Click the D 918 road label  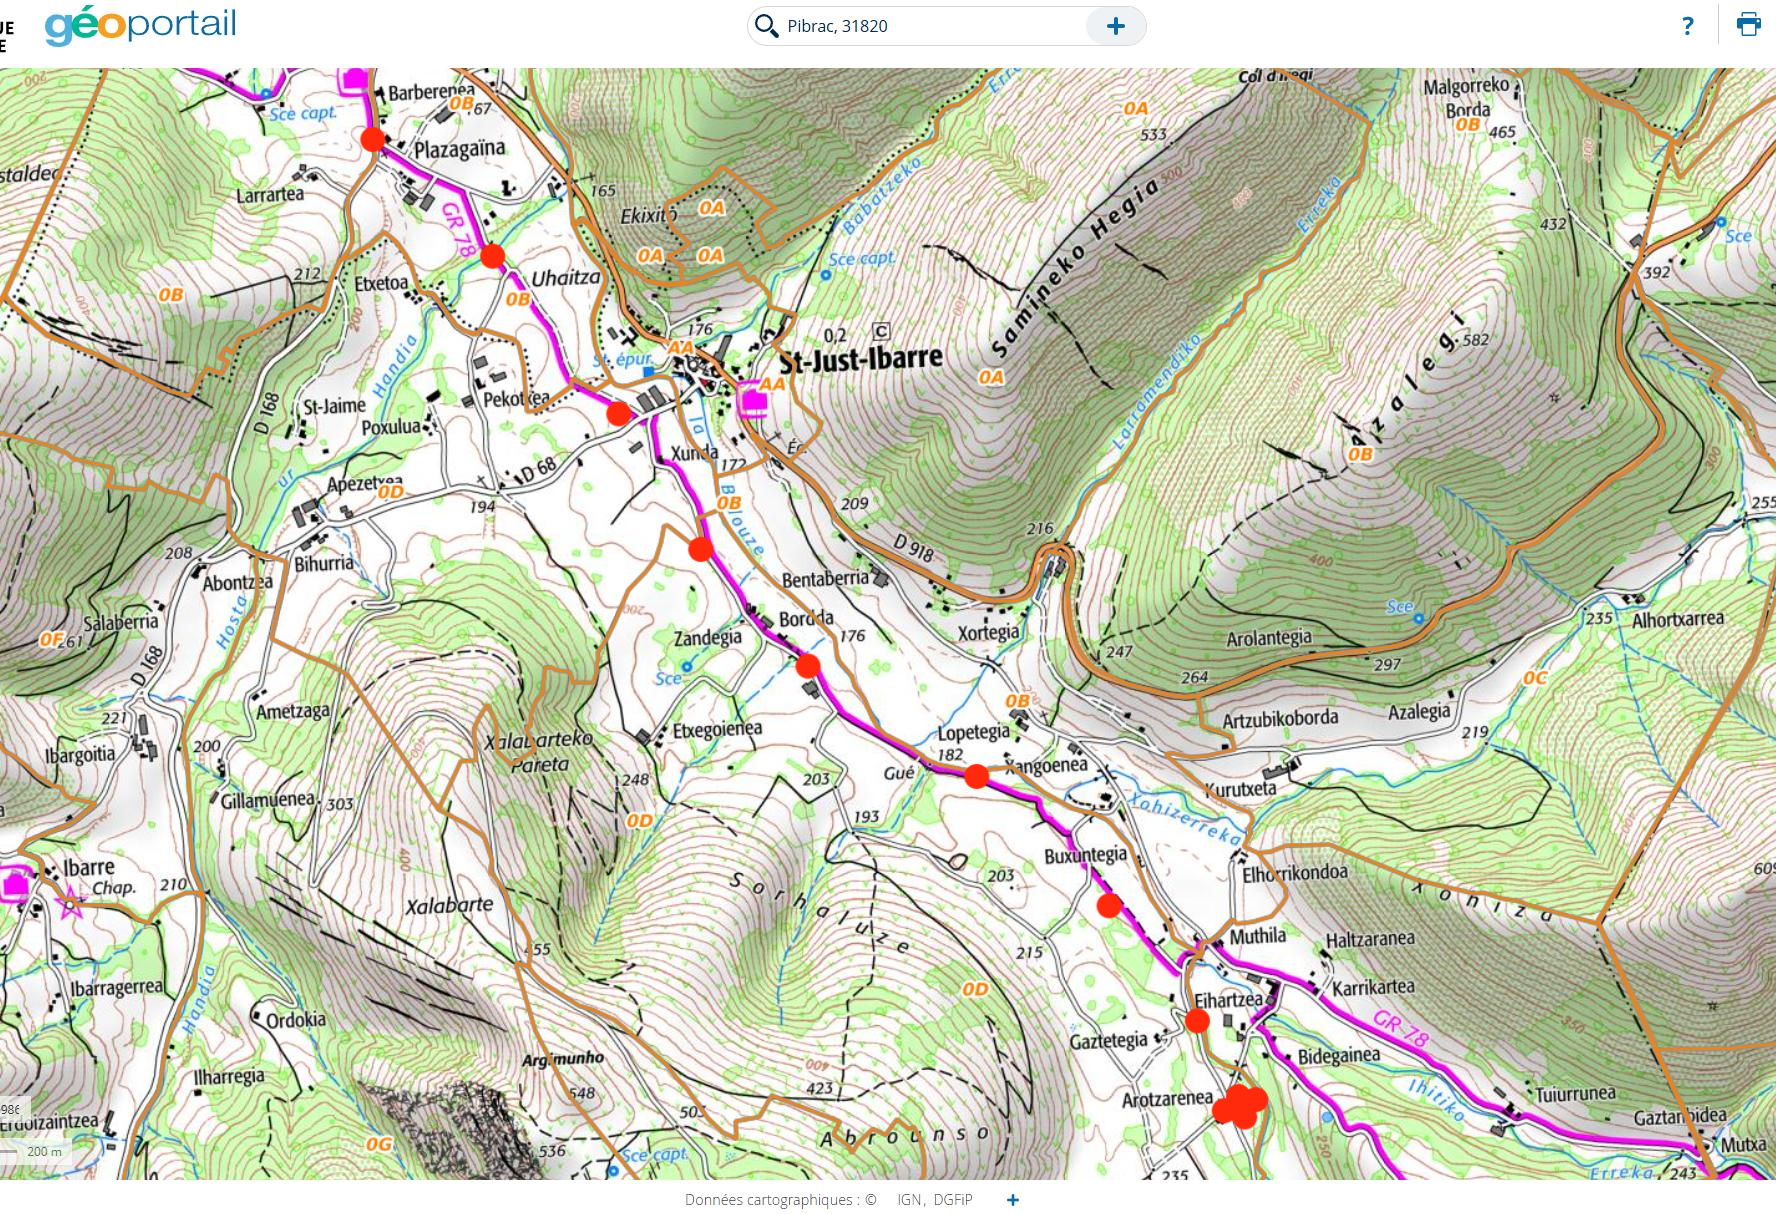coord(914,547)
